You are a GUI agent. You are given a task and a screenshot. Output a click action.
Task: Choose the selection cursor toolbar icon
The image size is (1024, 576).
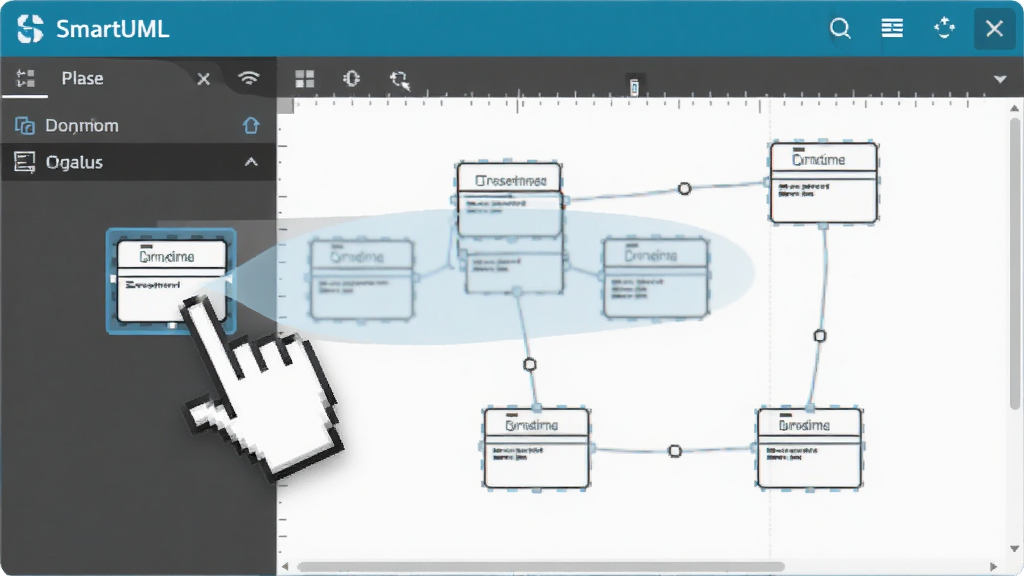400,80
